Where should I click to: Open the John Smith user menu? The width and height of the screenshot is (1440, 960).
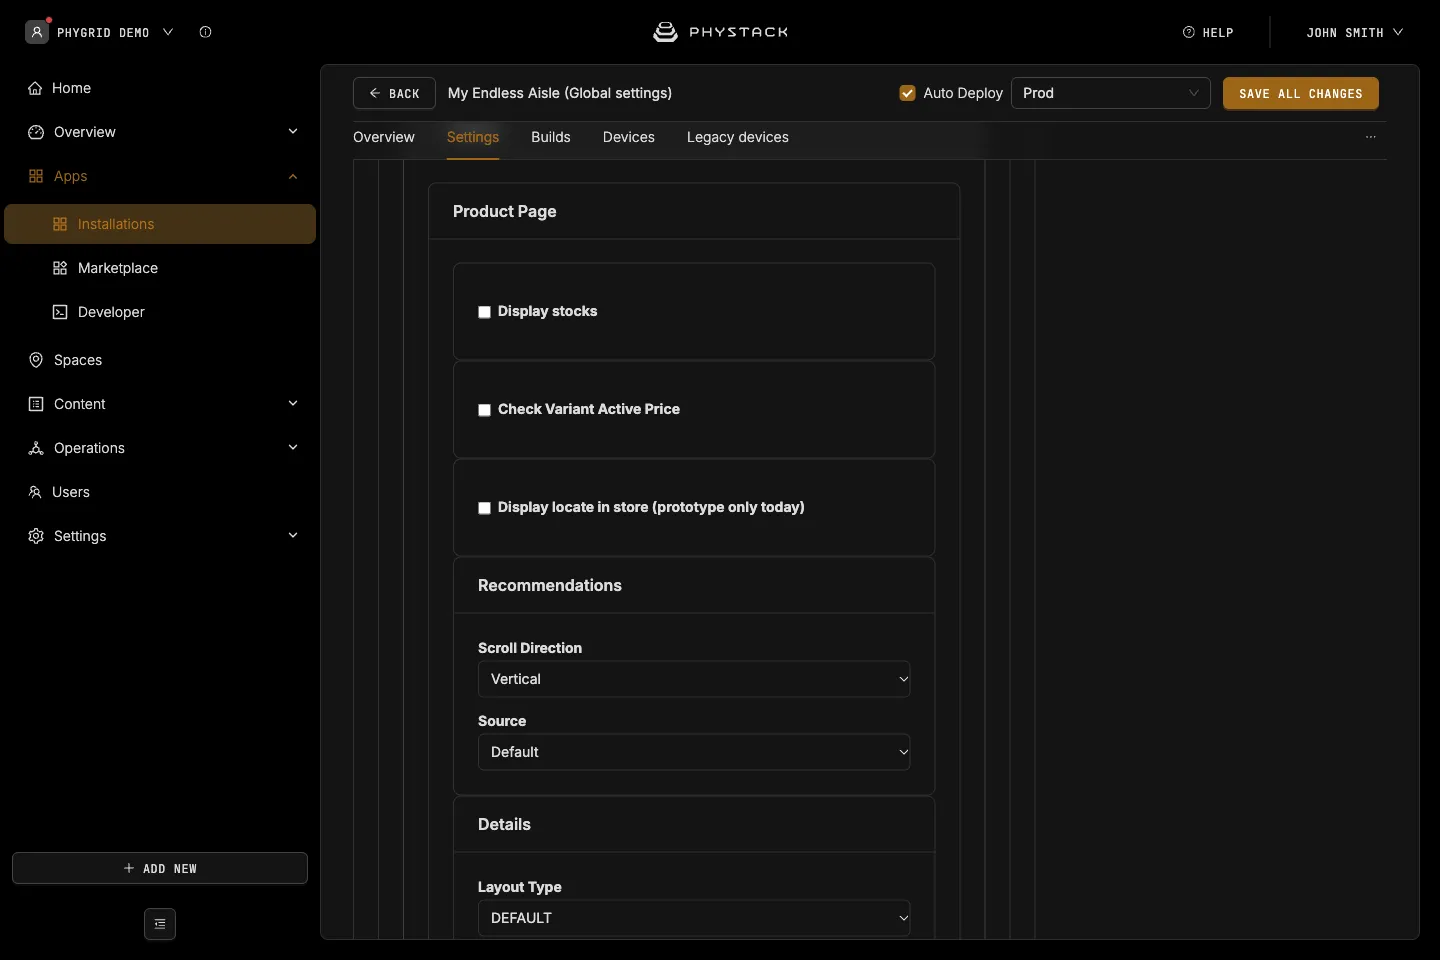point(1355,32)
